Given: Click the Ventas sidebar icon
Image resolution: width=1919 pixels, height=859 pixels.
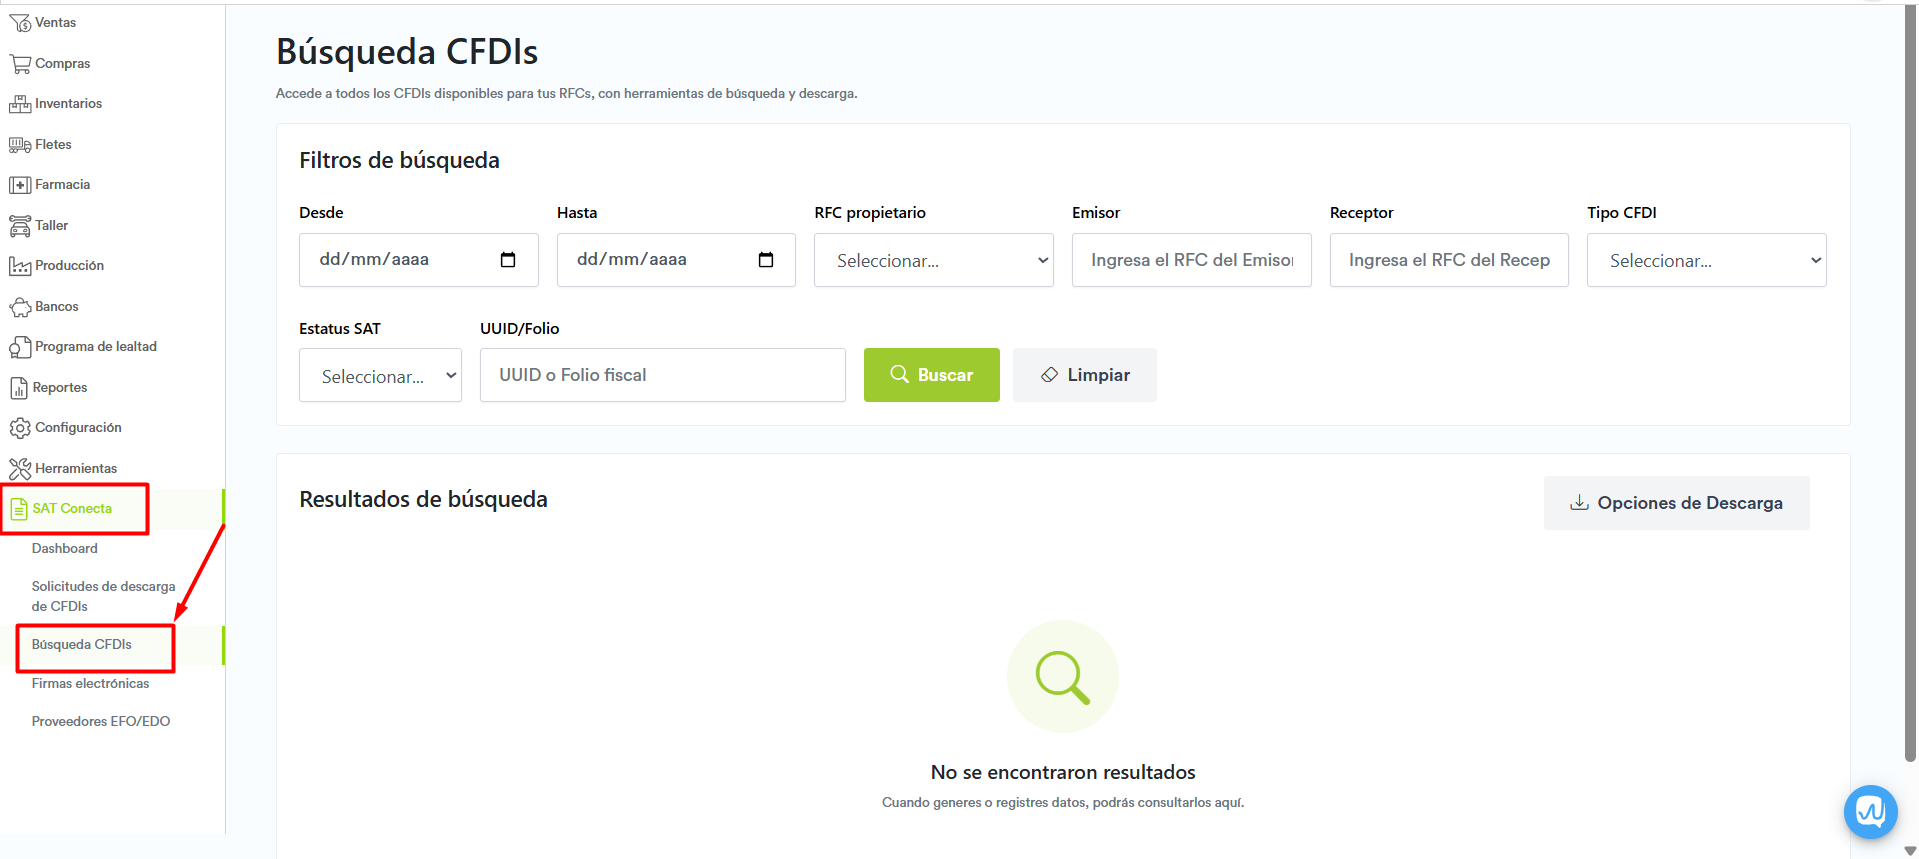Looking at the screenshot, I should (19, 23).
